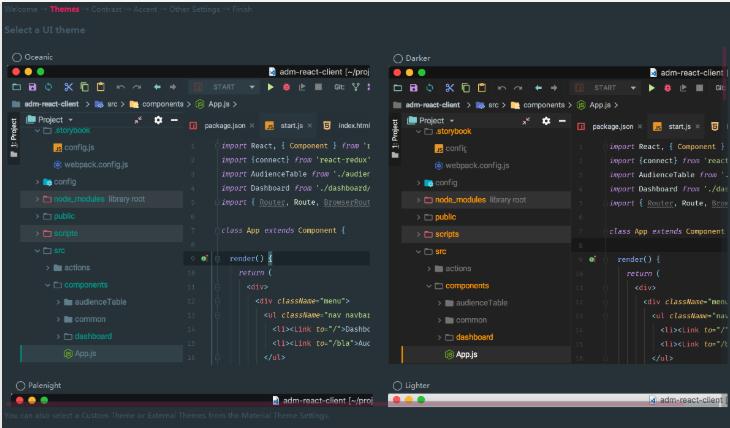Open the START run configuration dropdown in Darker preview
Viewport: 730px width, 428px height.
[x=605, y=88]
